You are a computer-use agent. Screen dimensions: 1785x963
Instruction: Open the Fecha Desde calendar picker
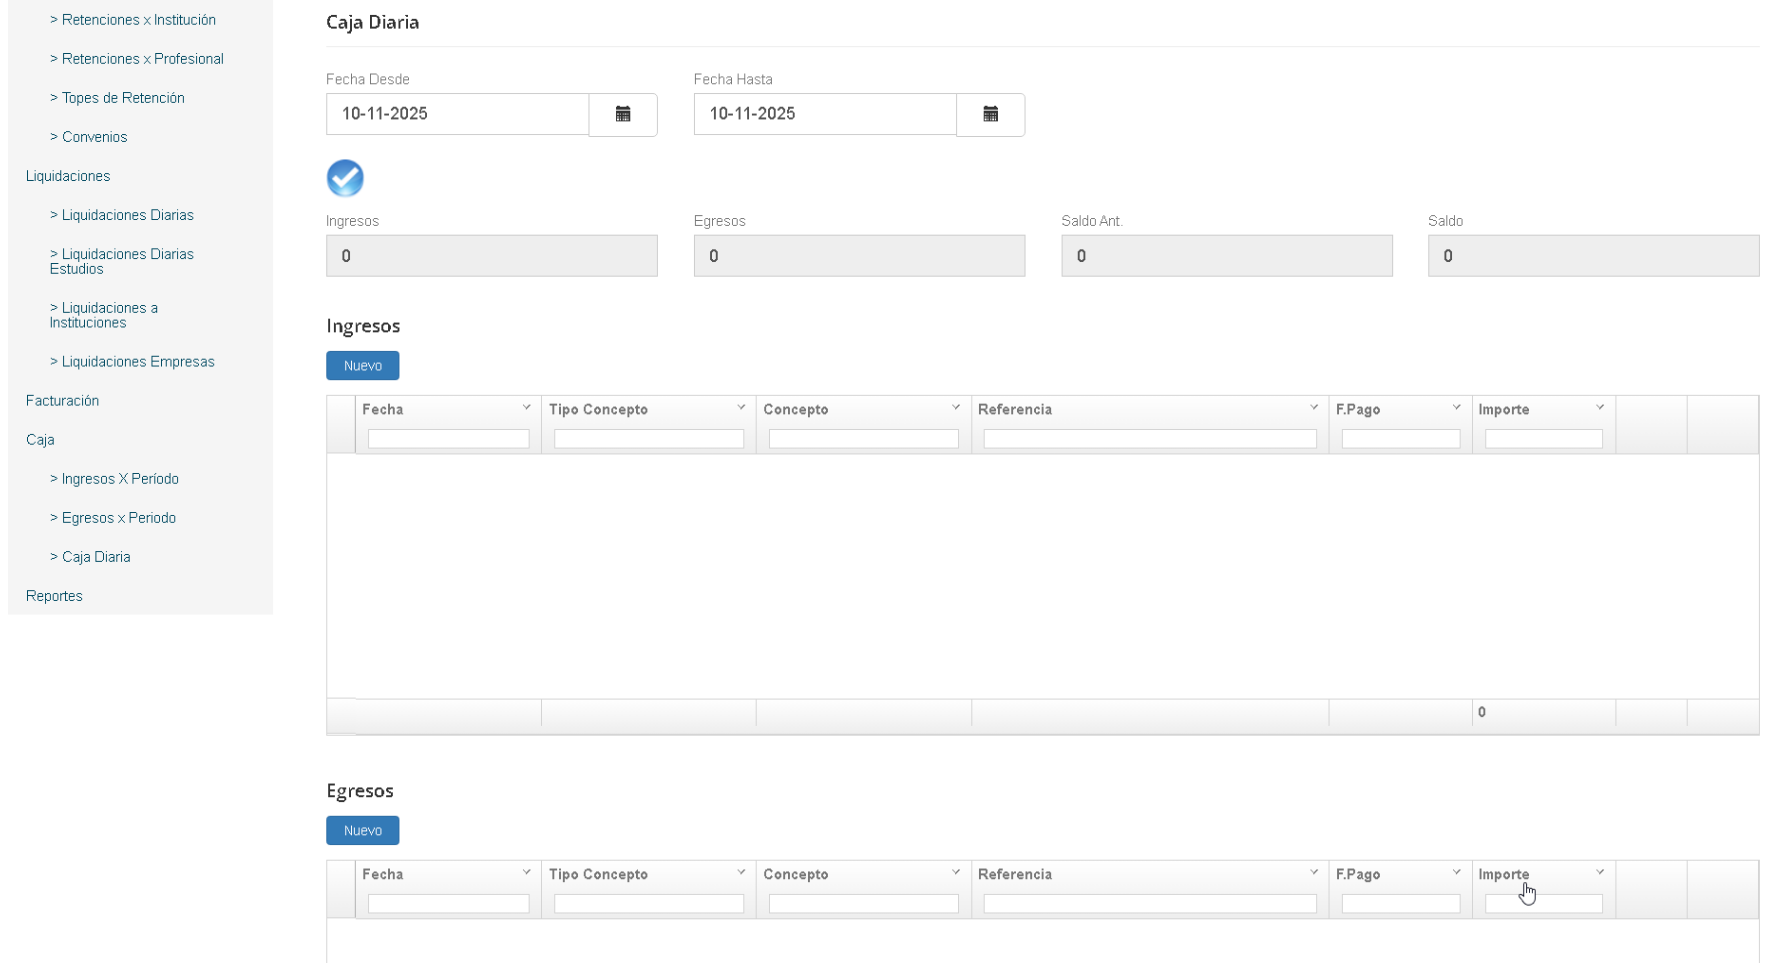622,115
